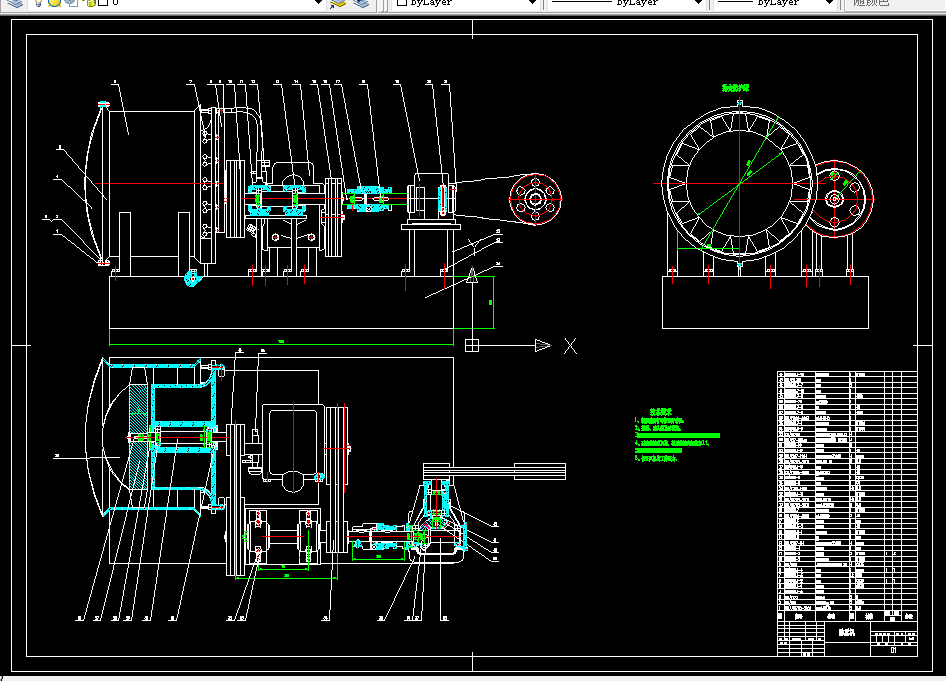This screenshot has width=946, height=681.
Task: Open the ByLayer linetype dropdown
Action: coord(626,3)
